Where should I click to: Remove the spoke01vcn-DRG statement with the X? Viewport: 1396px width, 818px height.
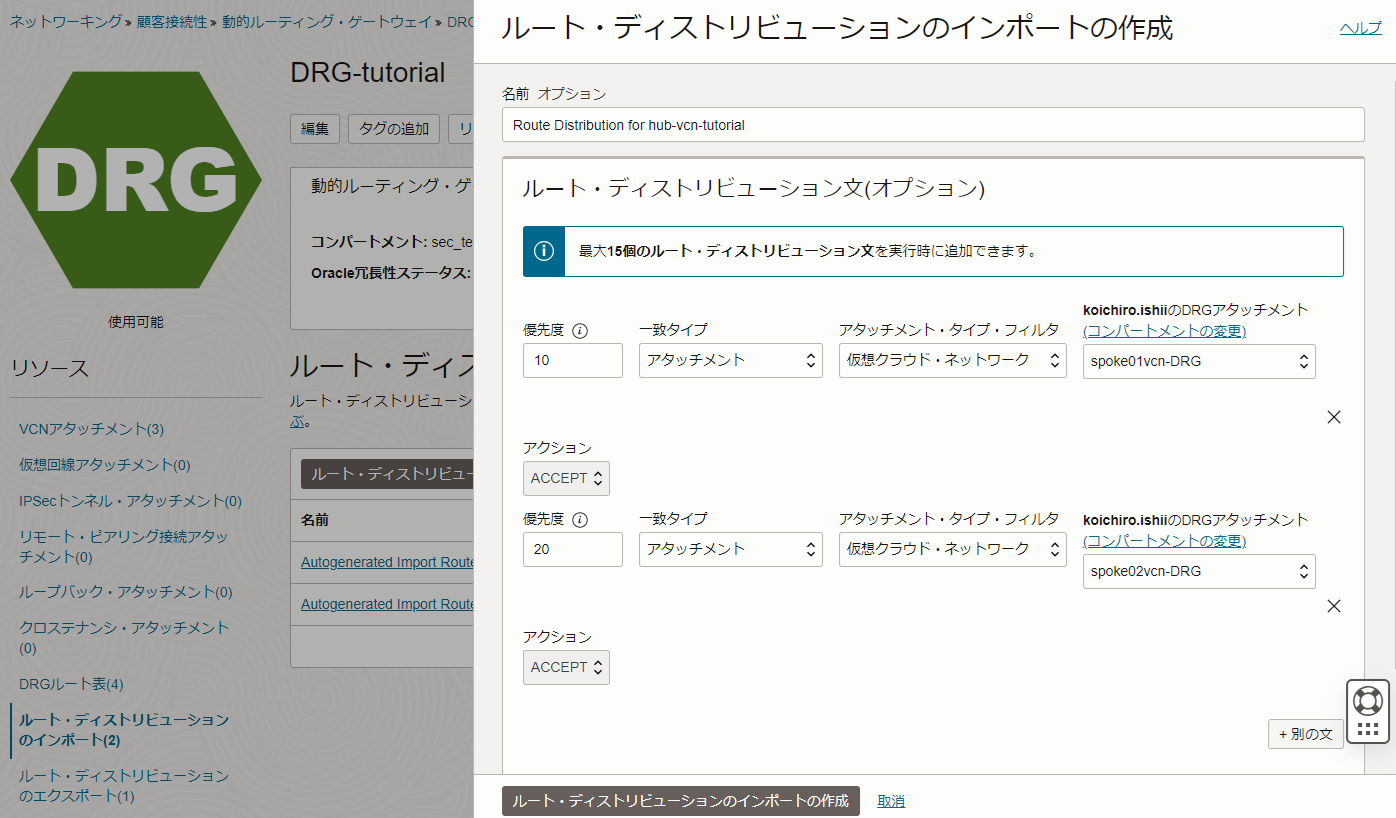1333,417
